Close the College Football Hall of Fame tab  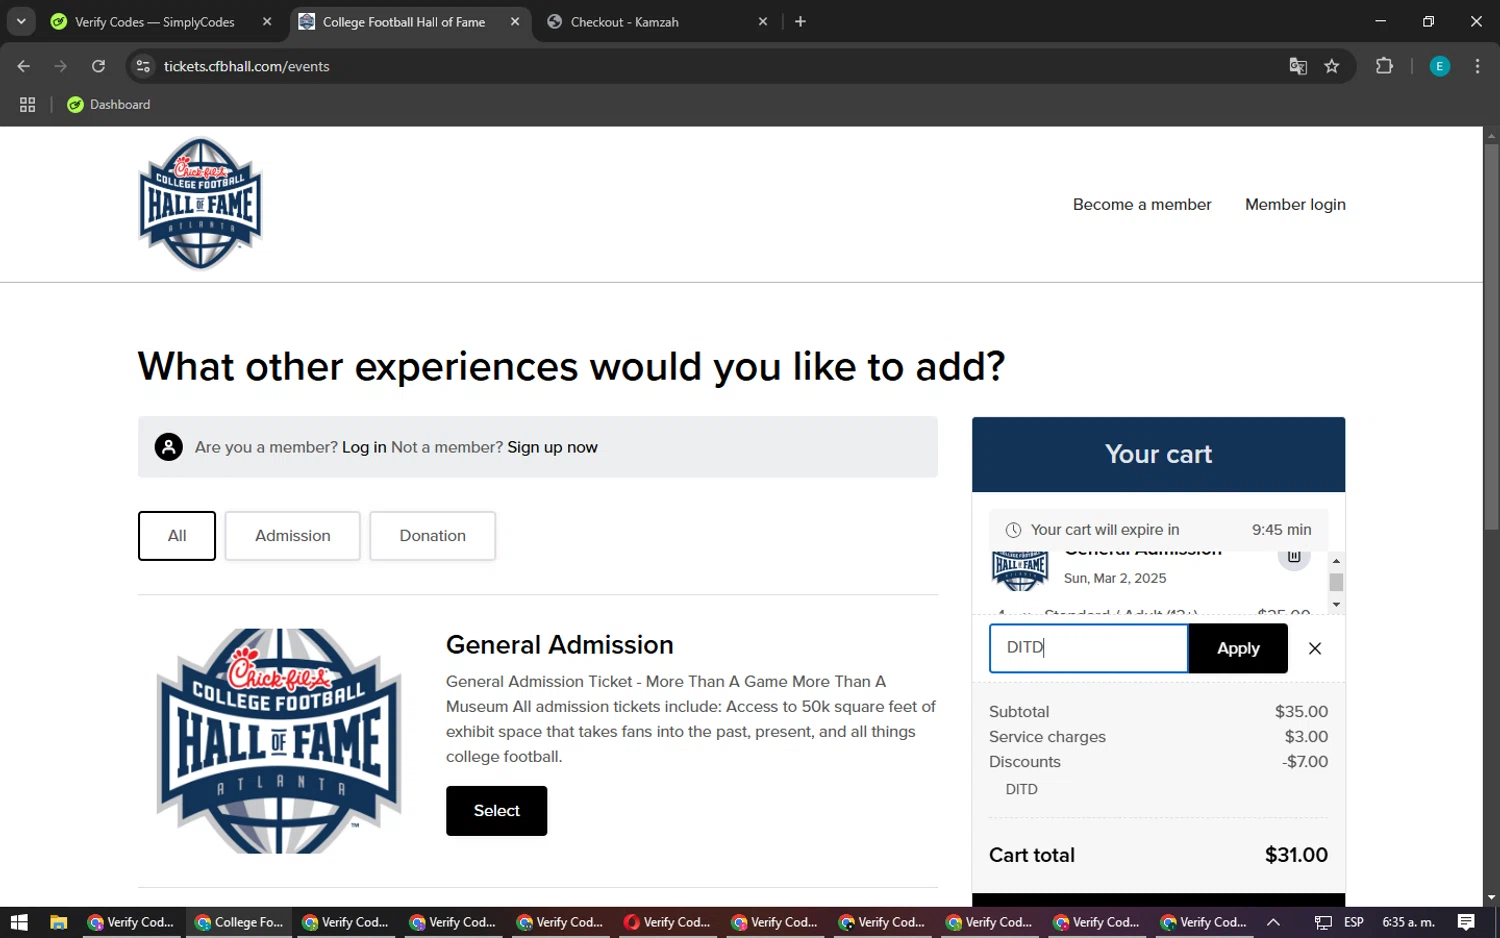[515, 22]
